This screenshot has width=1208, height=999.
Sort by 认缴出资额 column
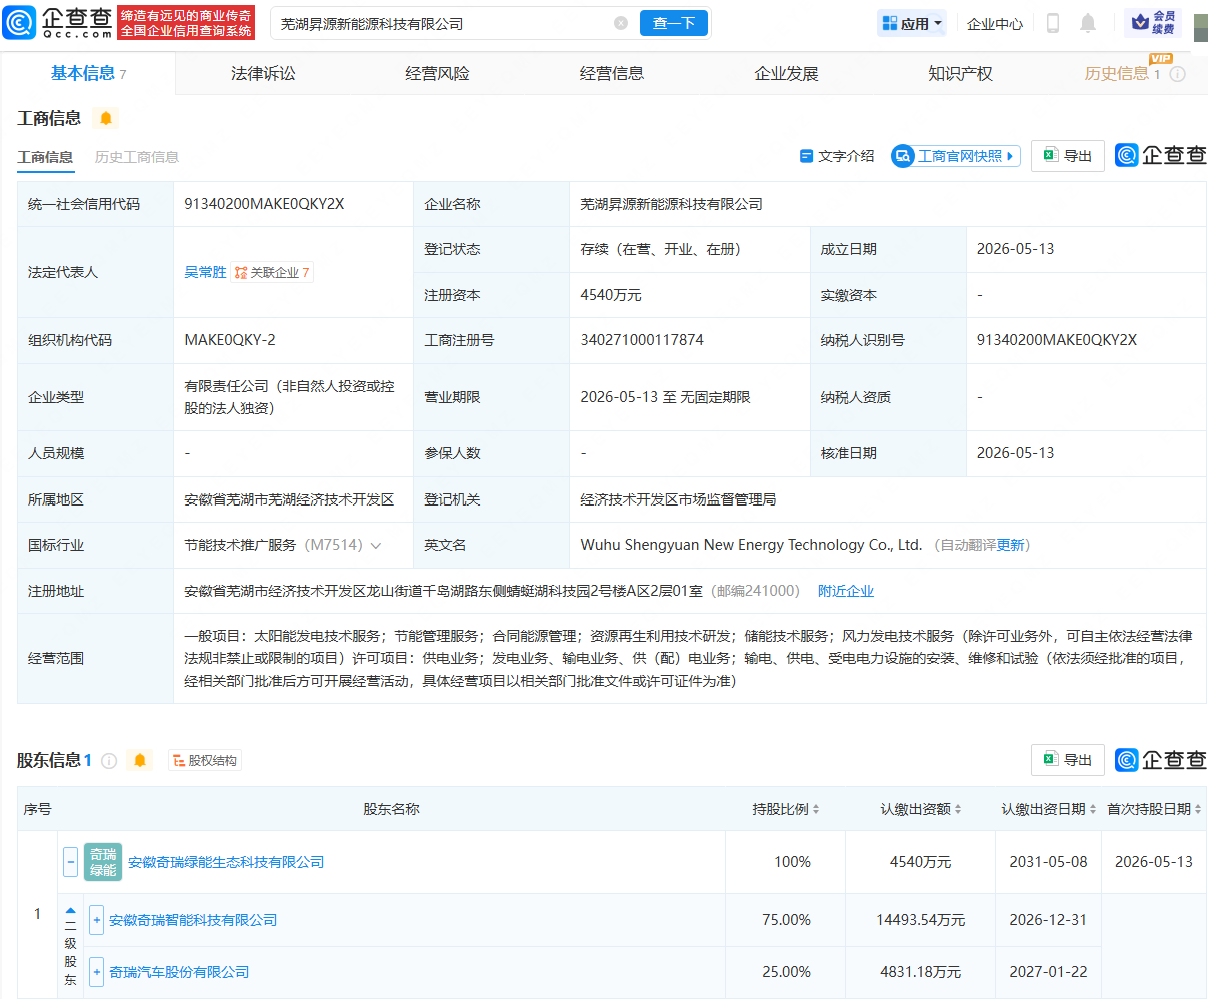pos(958,809)
